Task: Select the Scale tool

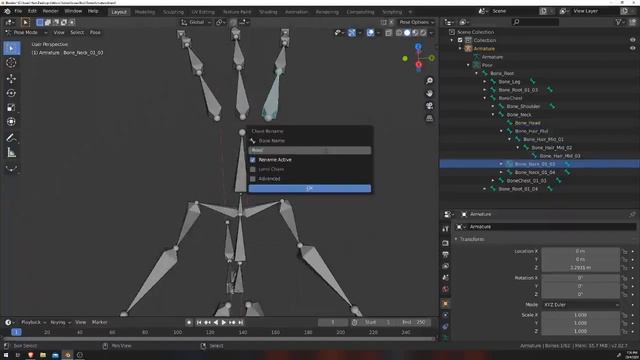Action: [x=11, y=107]
